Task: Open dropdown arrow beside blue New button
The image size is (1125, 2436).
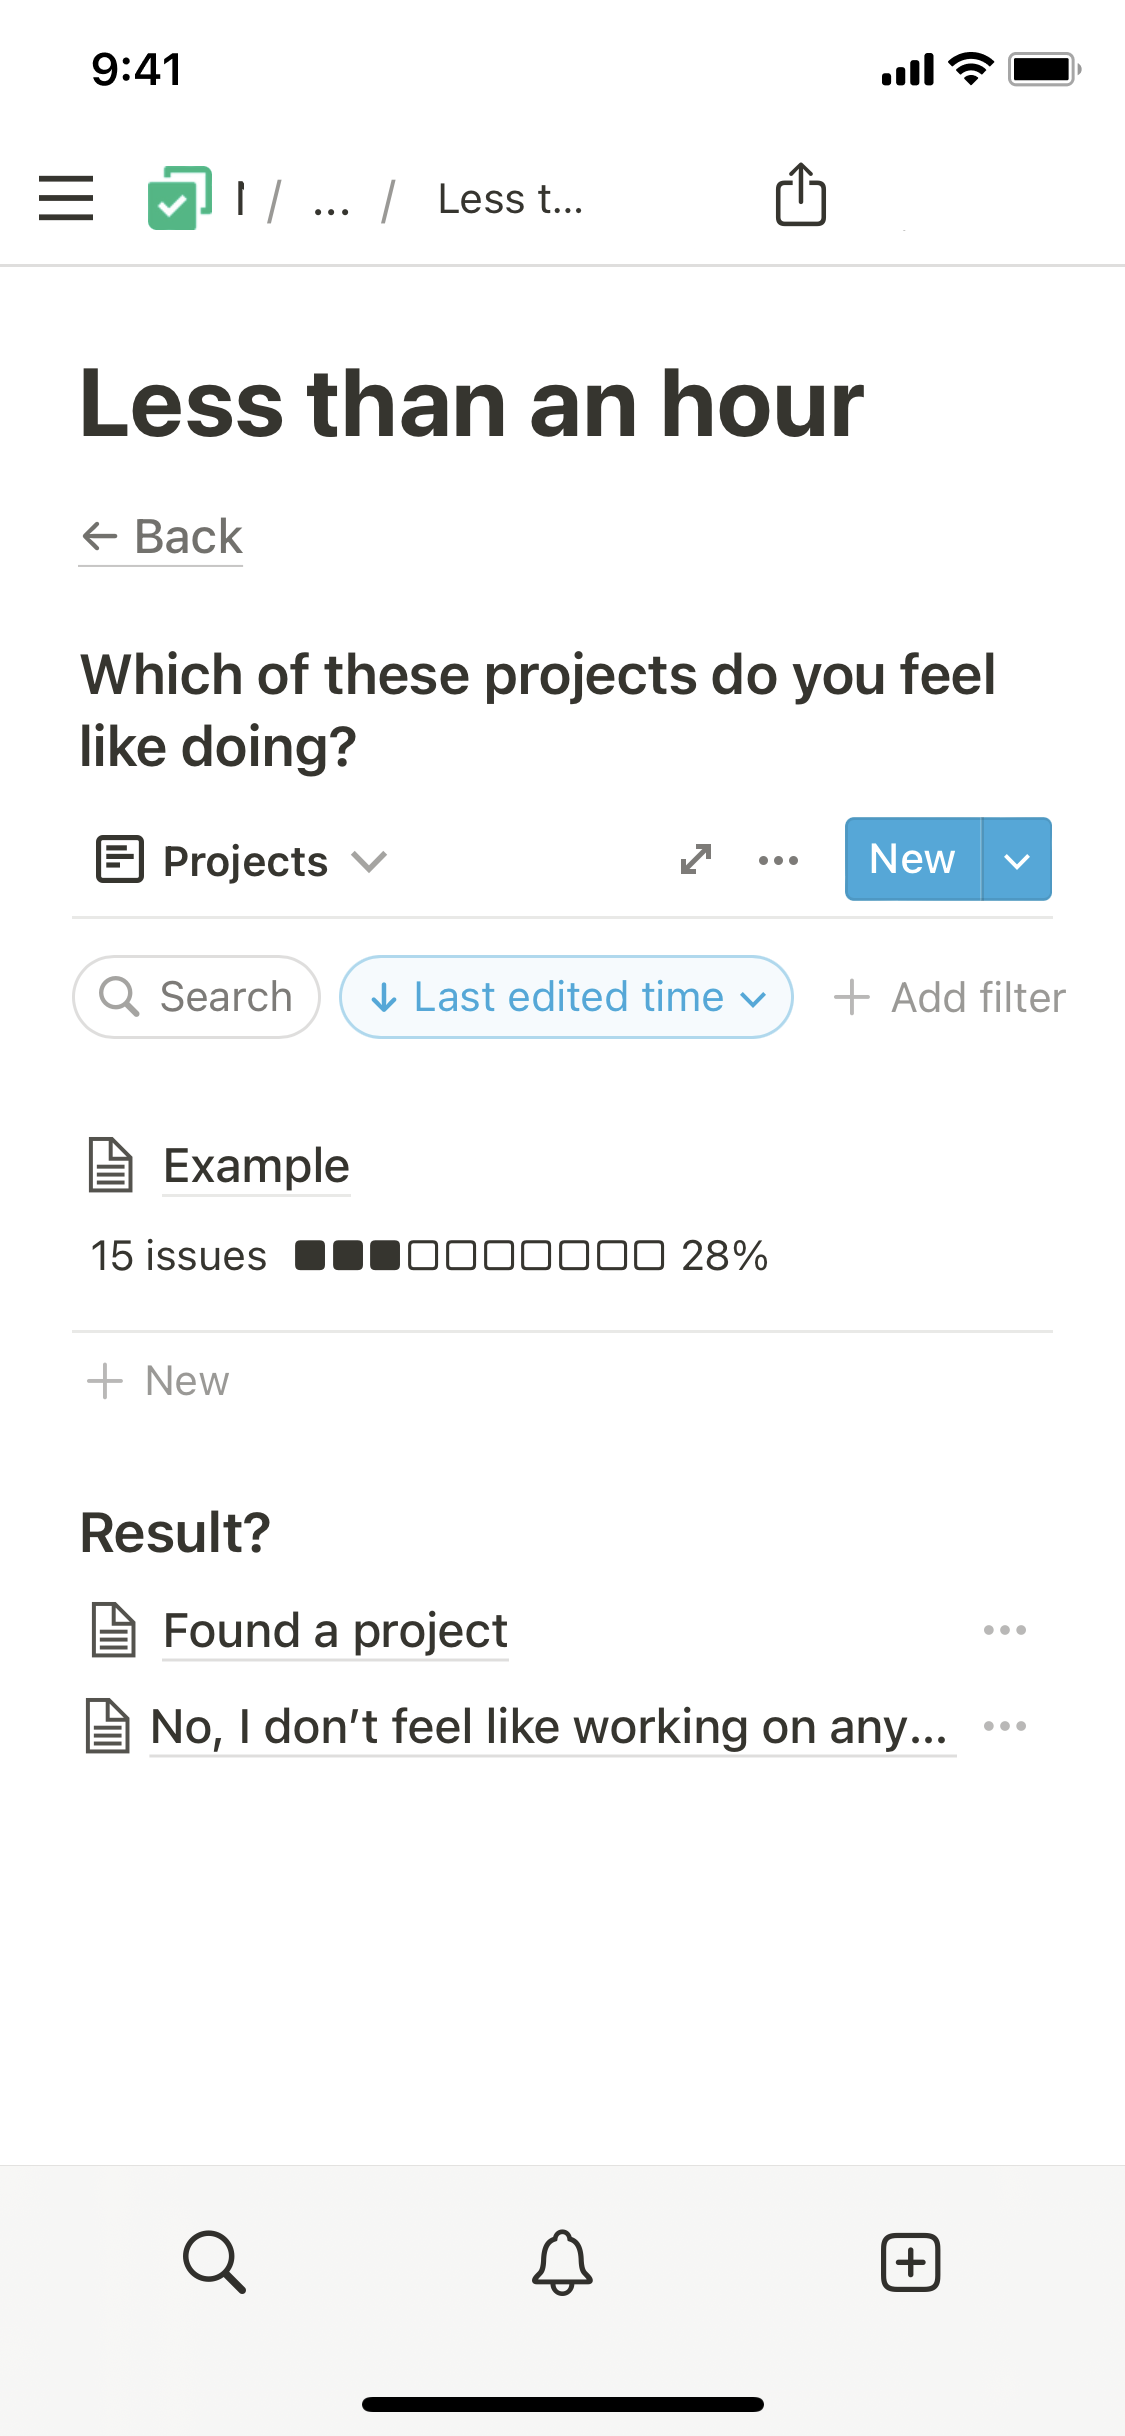Action: point(1017,860)
